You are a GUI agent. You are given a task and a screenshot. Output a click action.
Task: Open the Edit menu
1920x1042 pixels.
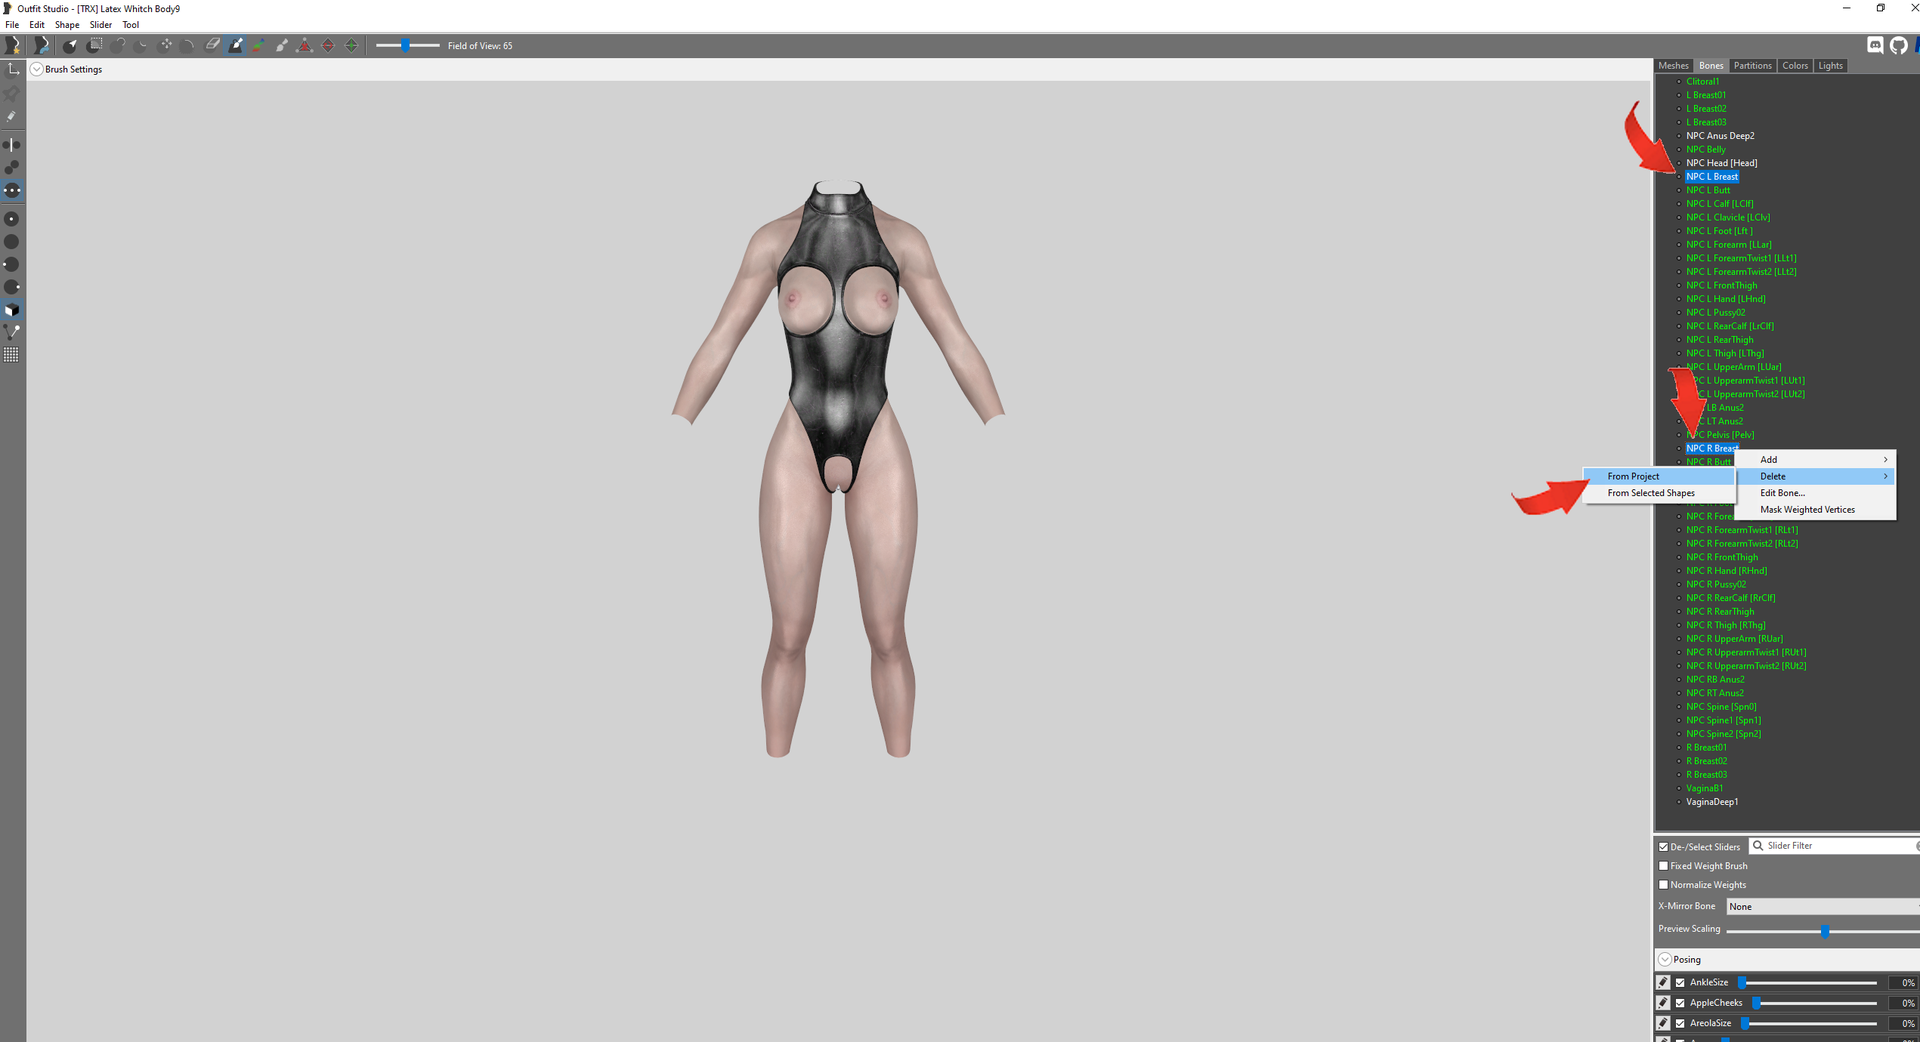(x=37, y=25)
